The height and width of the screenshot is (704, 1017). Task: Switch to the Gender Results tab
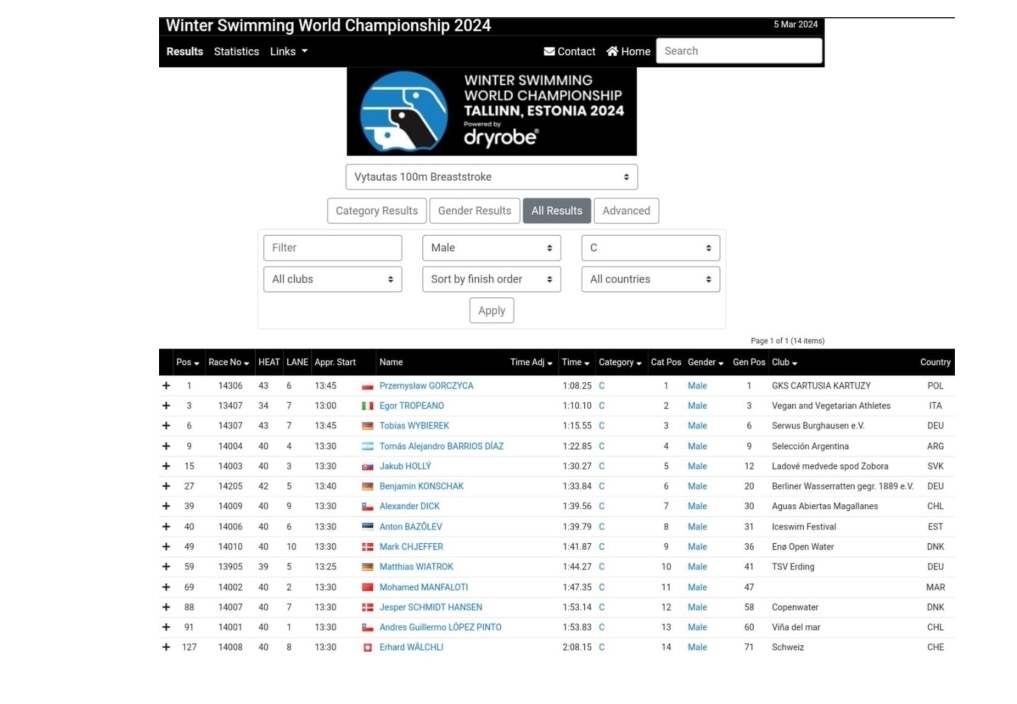(474, 211)
